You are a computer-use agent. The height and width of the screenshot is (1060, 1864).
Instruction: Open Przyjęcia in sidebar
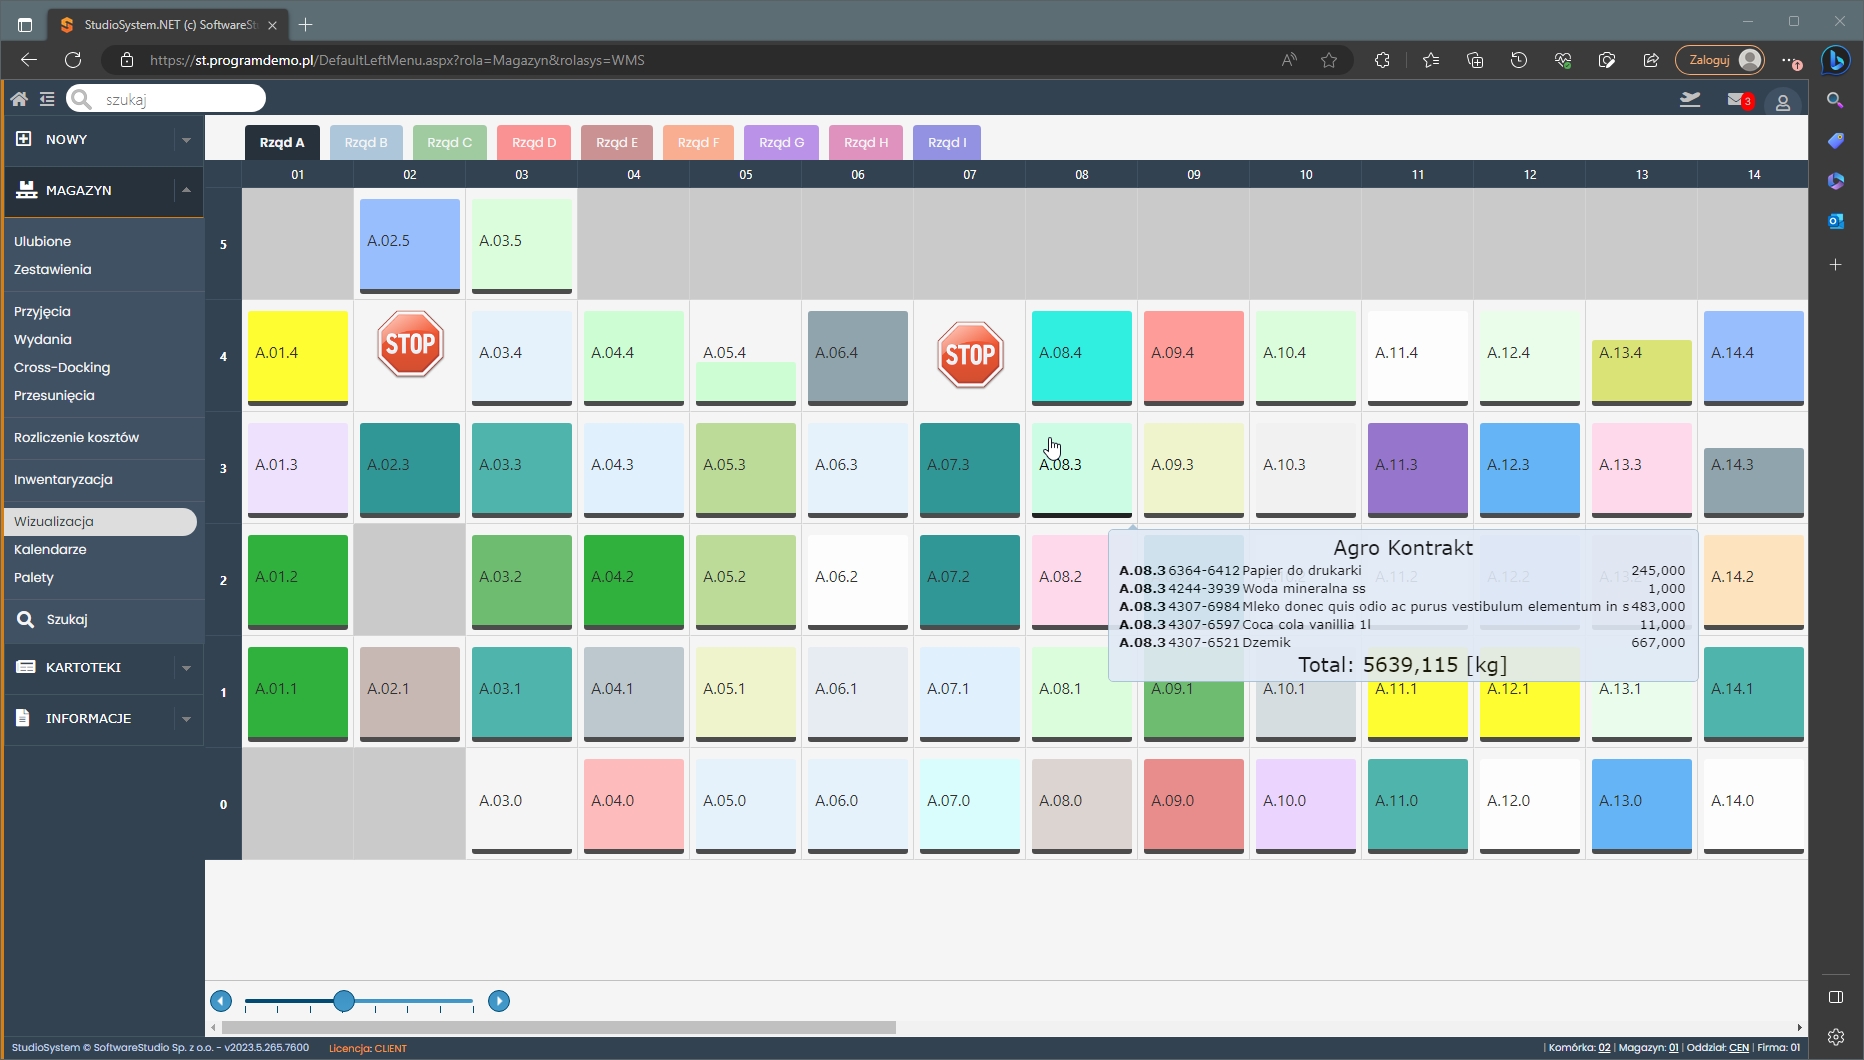point(42,312)
